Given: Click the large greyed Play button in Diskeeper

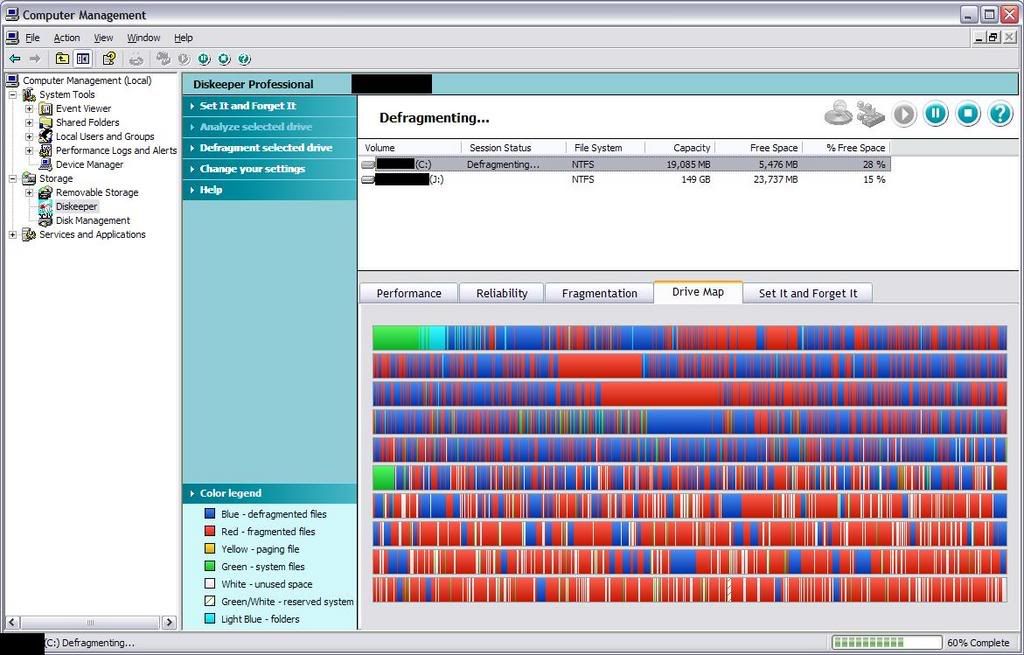Looking at the screenshot, I should coord(904,114).
